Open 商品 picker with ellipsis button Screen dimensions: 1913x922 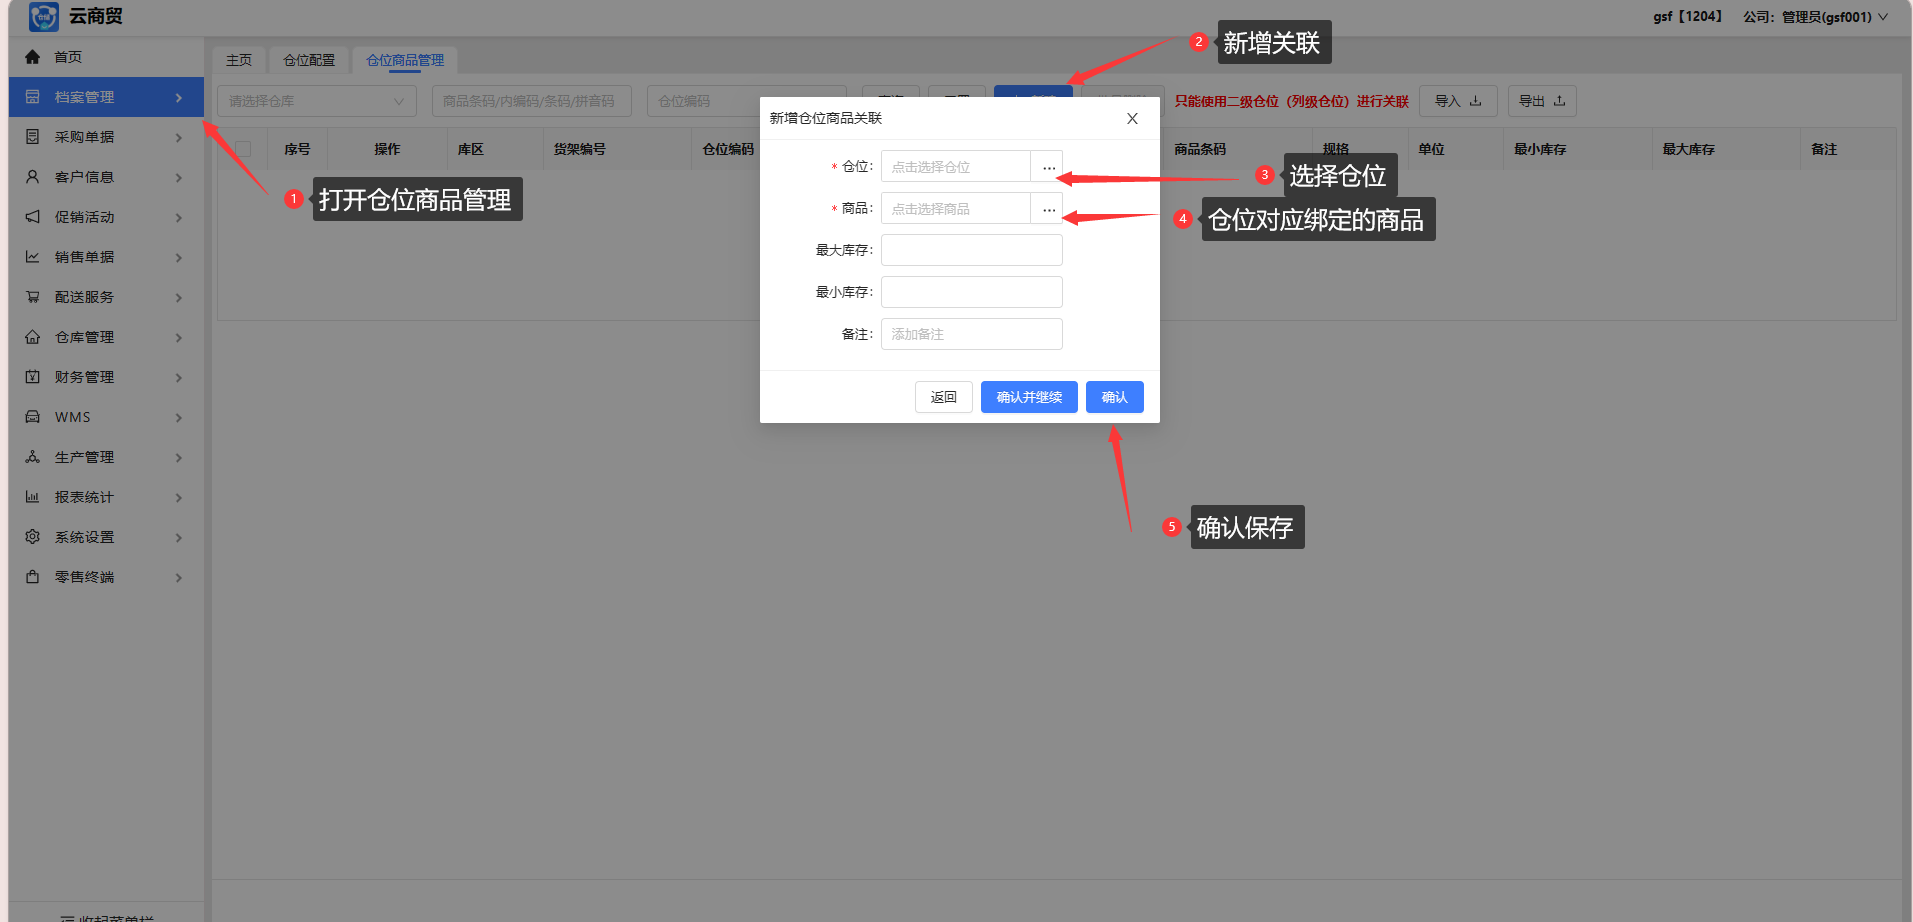tap(1047, 209)
